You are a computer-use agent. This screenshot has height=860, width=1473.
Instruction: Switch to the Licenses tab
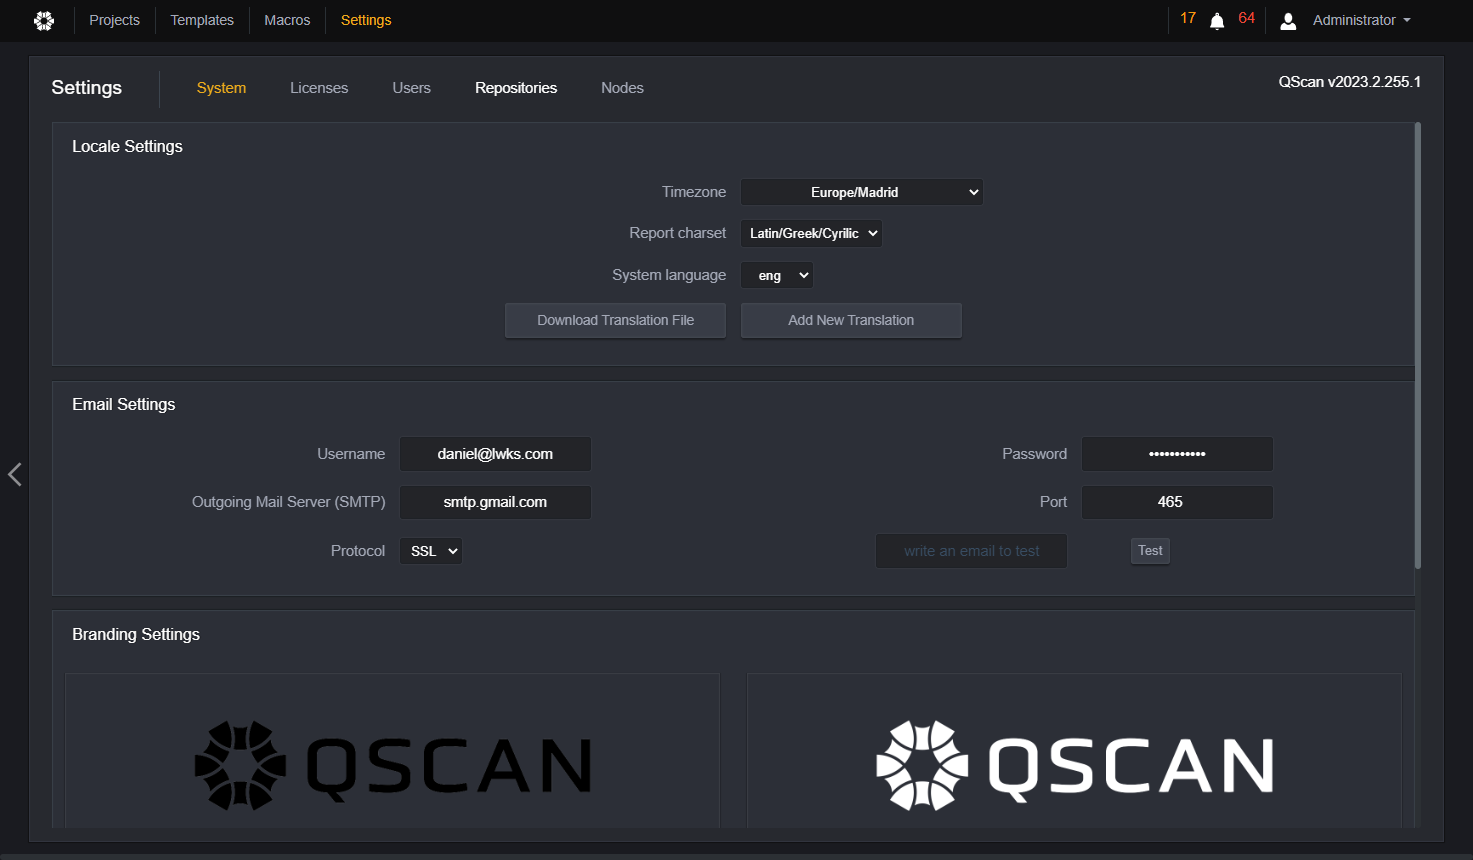click(x=319, y=88)
